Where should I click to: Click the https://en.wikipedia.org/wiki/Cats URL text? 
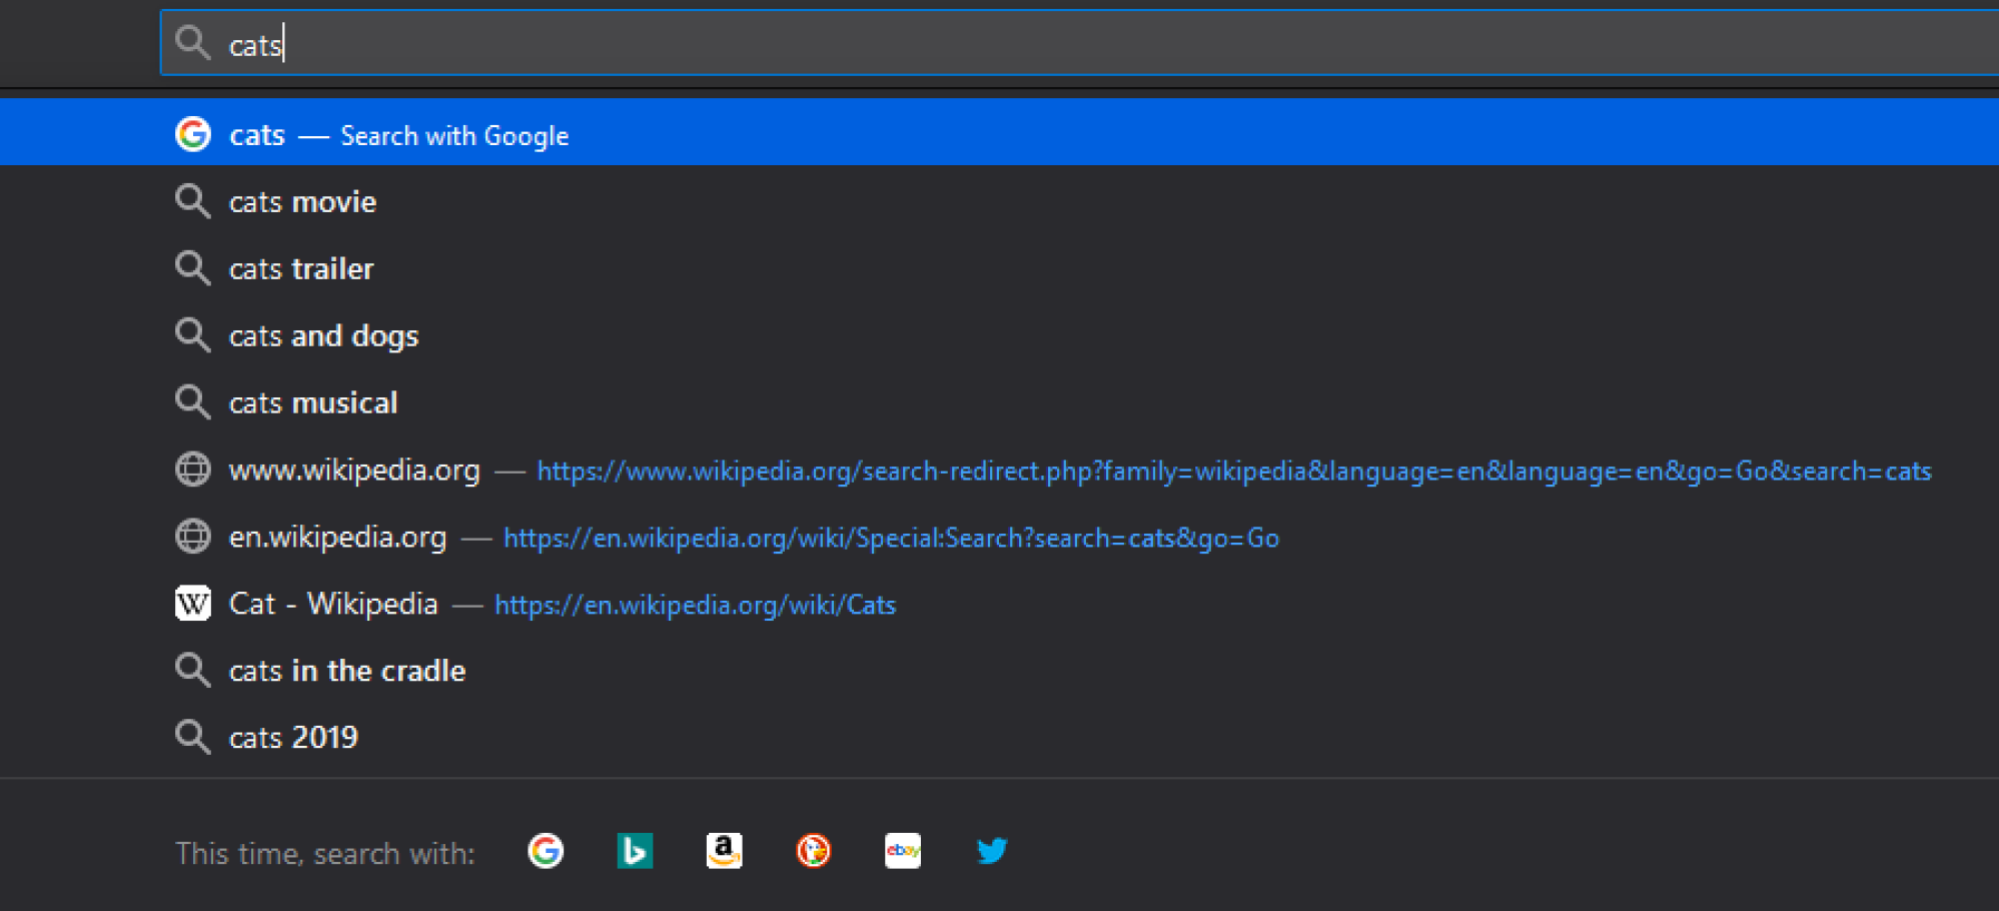(x=695, y=605)
